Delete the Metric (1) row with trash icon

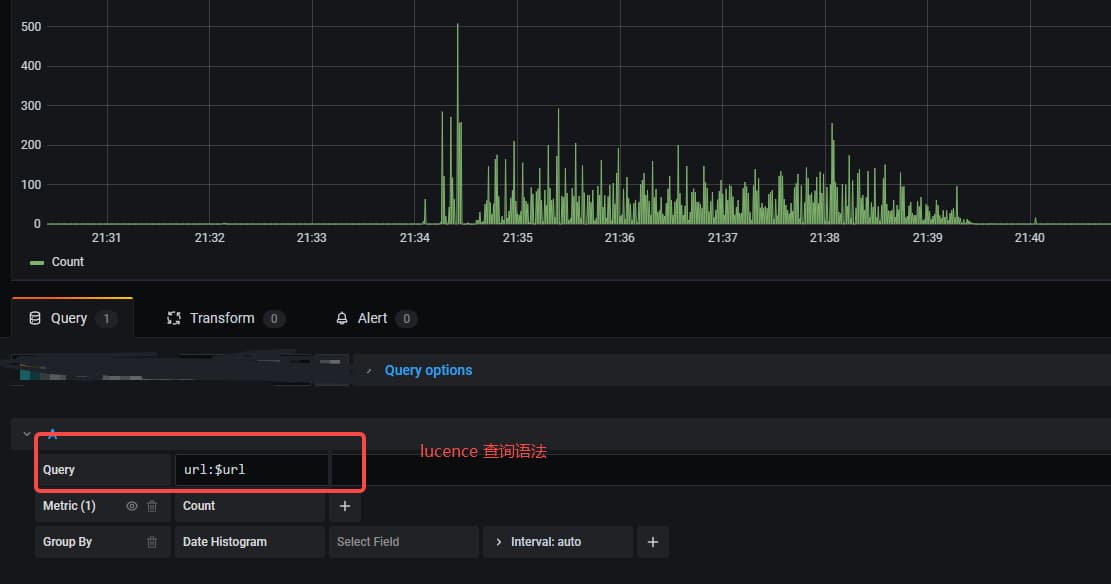pyautogui.click(x=152, y=506)
